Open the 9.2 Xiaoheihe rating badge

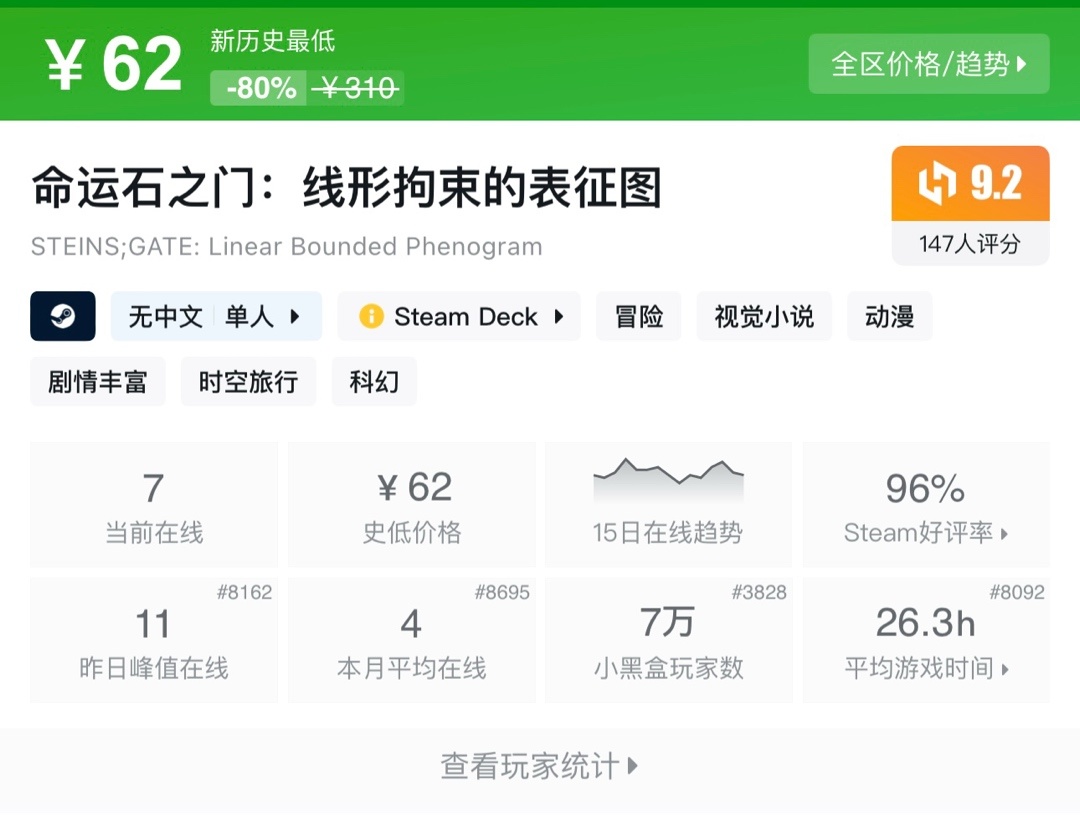coord(969,185)
